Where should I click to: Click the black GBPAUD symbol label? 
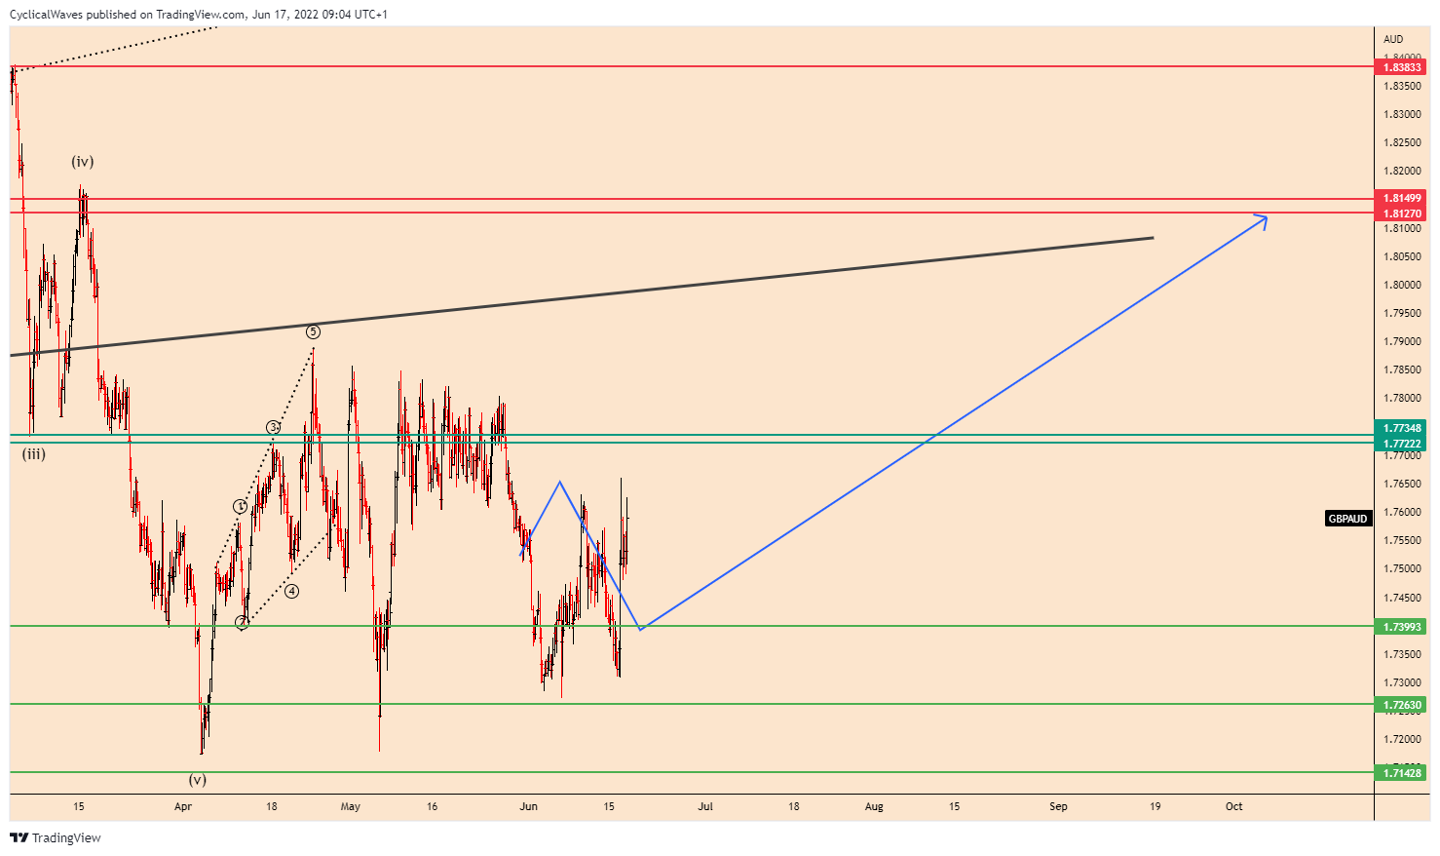(1347, 519)
